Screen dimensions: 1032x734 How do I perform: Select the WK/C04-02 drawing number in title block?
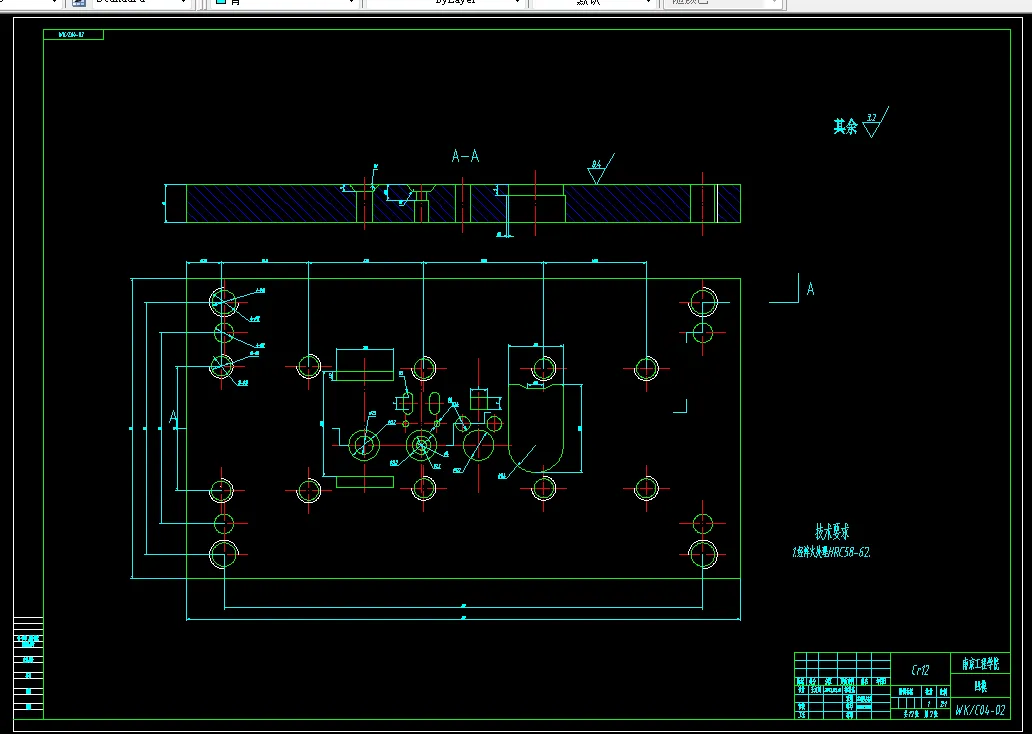tap(980, 710)
